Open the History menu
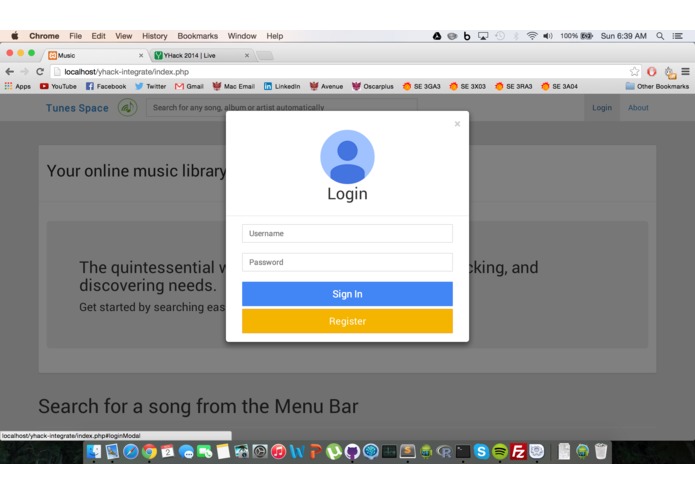This screenshot has height=494, width=695. [x=155, y=36]
